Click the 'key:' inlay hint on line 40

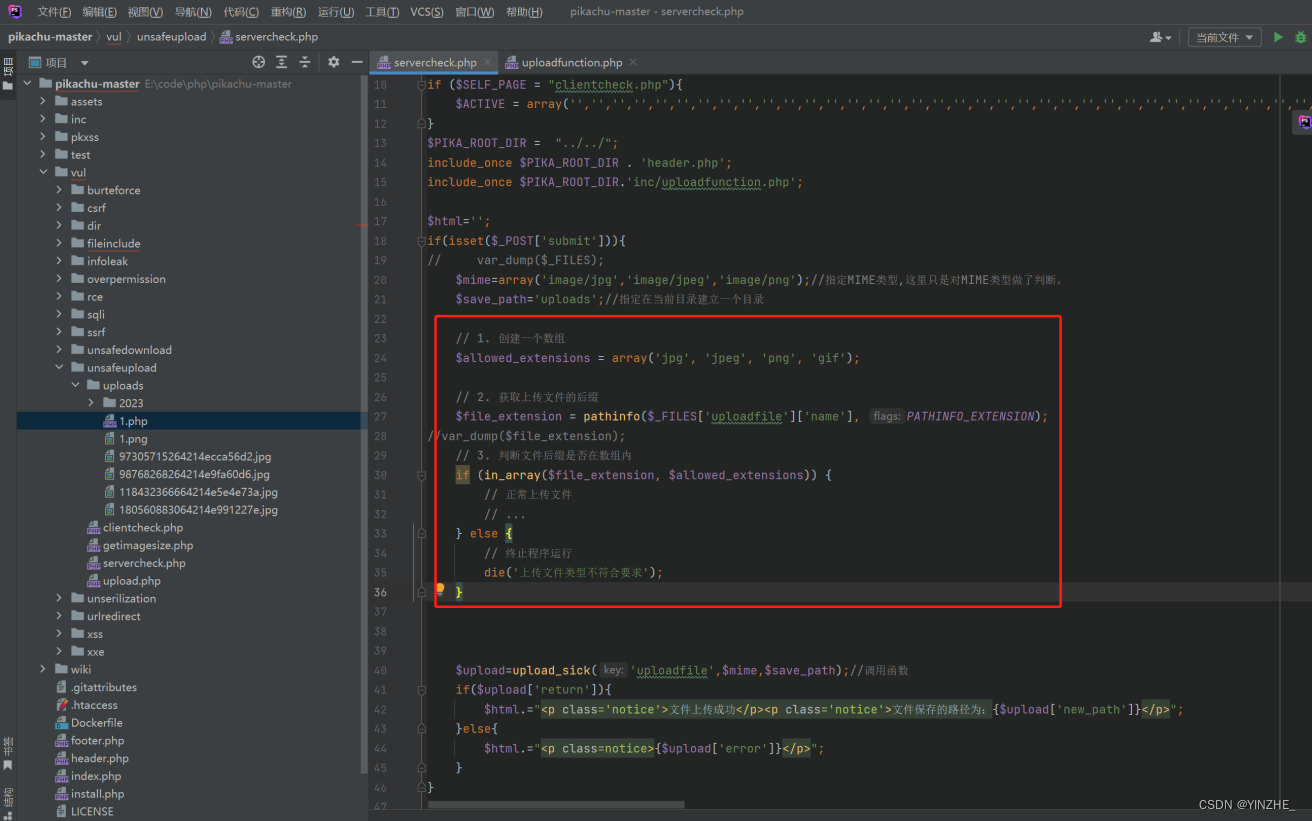coord(613,670)
